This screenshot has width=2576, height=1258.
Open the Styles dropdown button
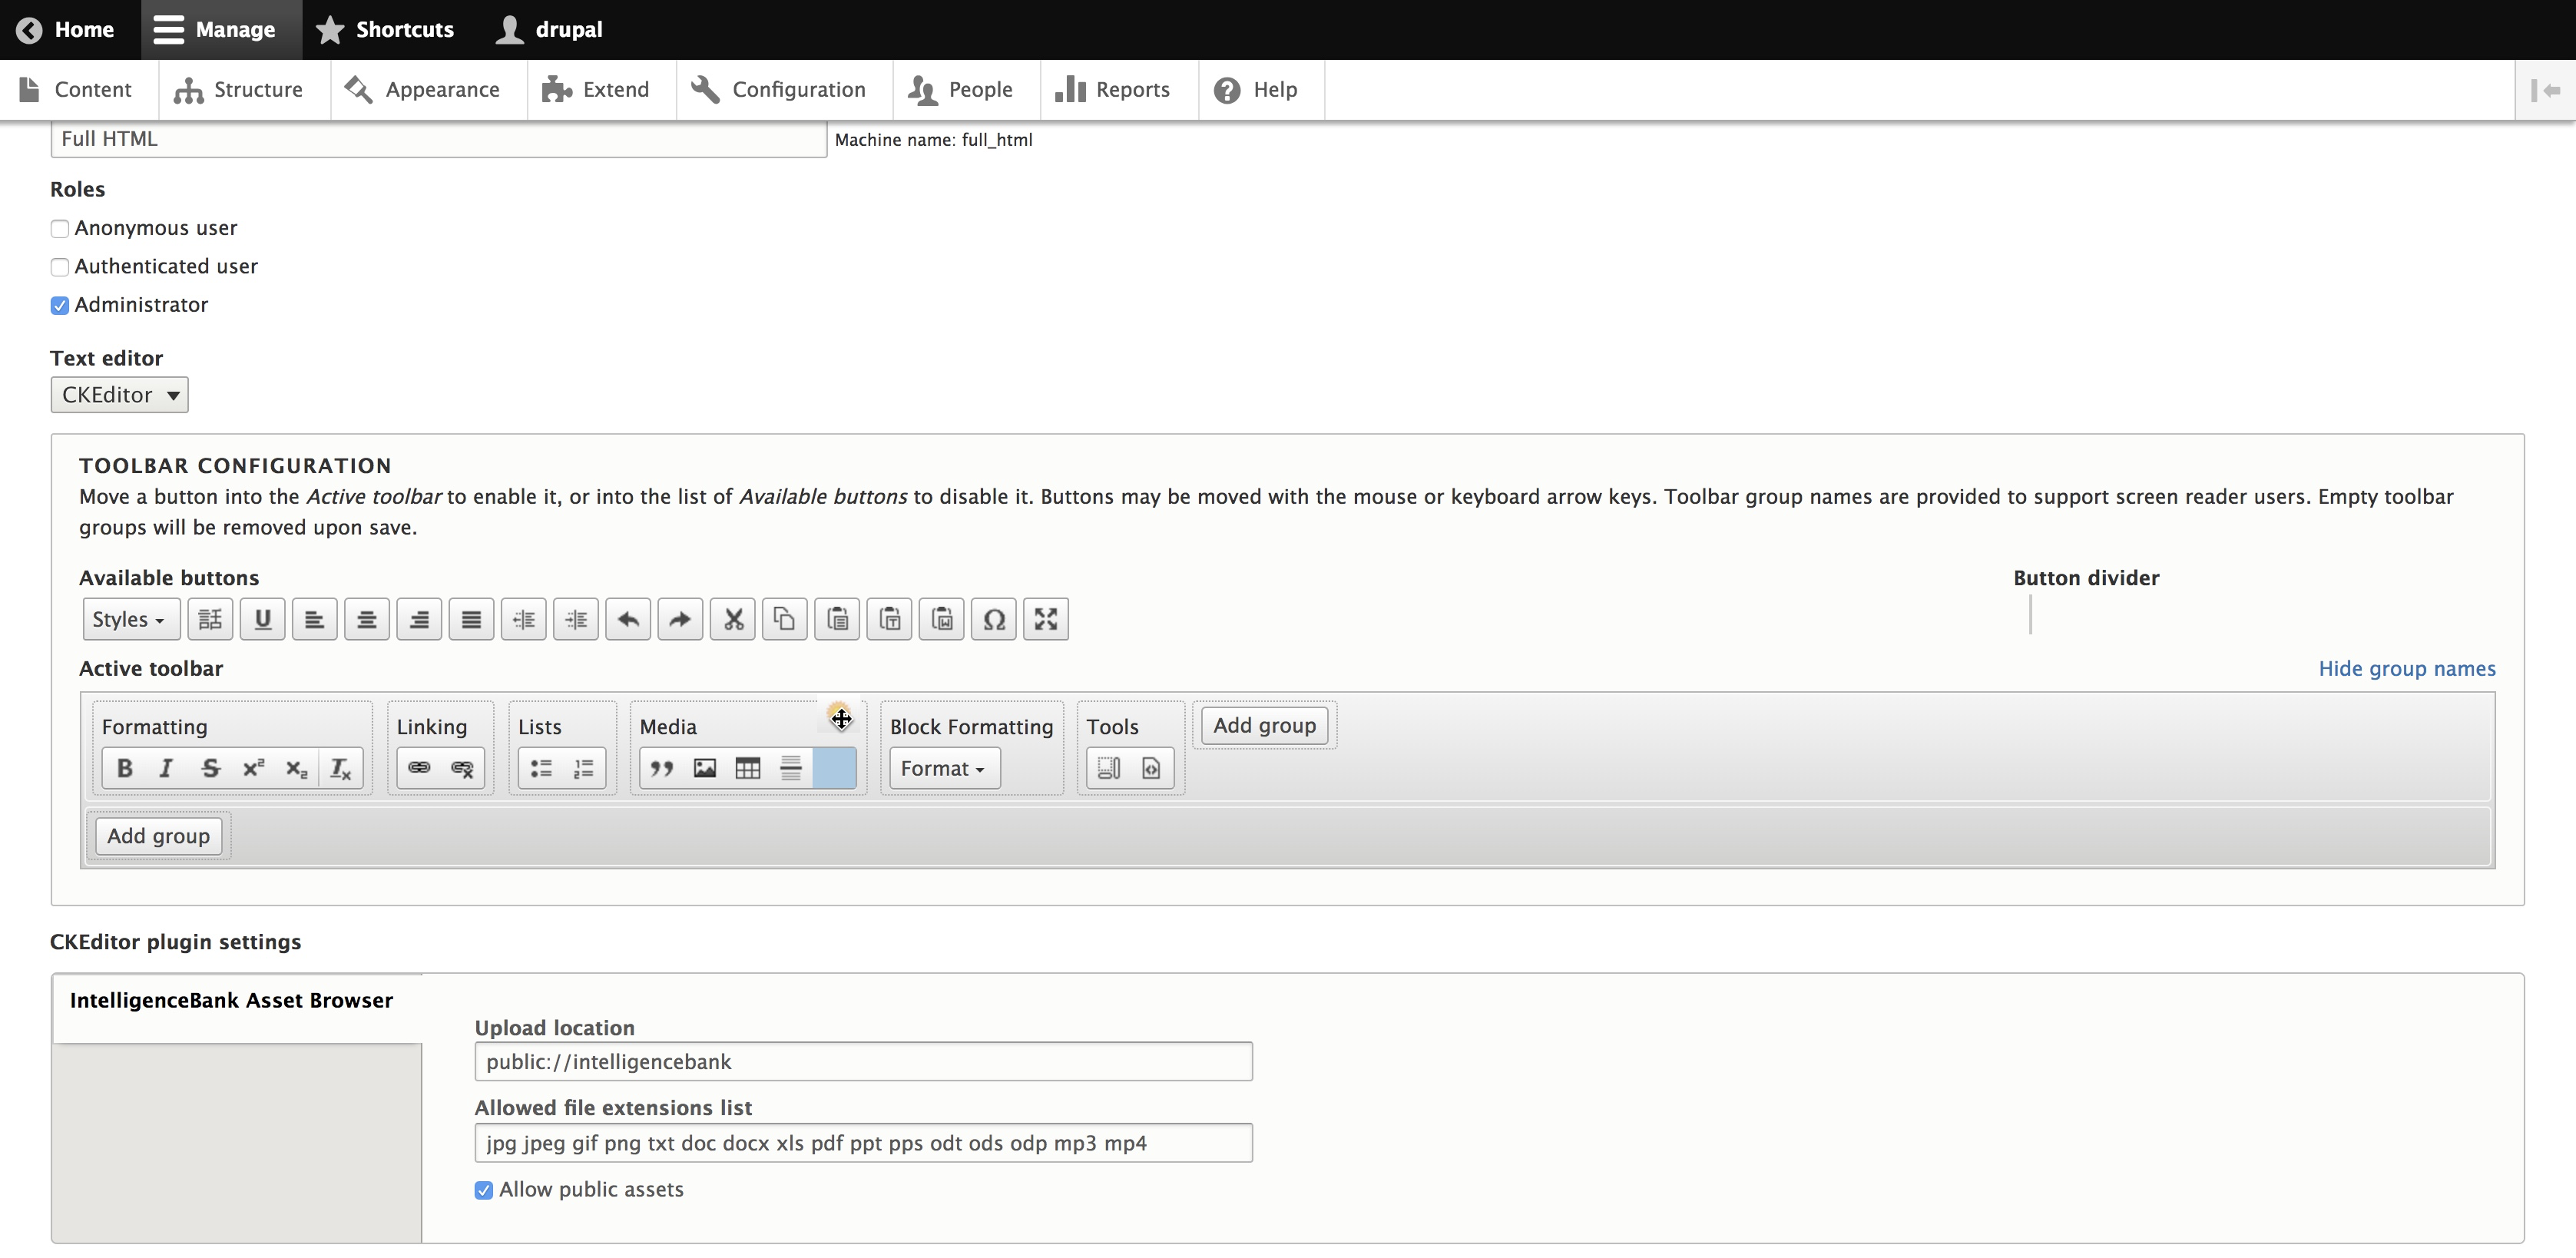[x=130, y=619]
